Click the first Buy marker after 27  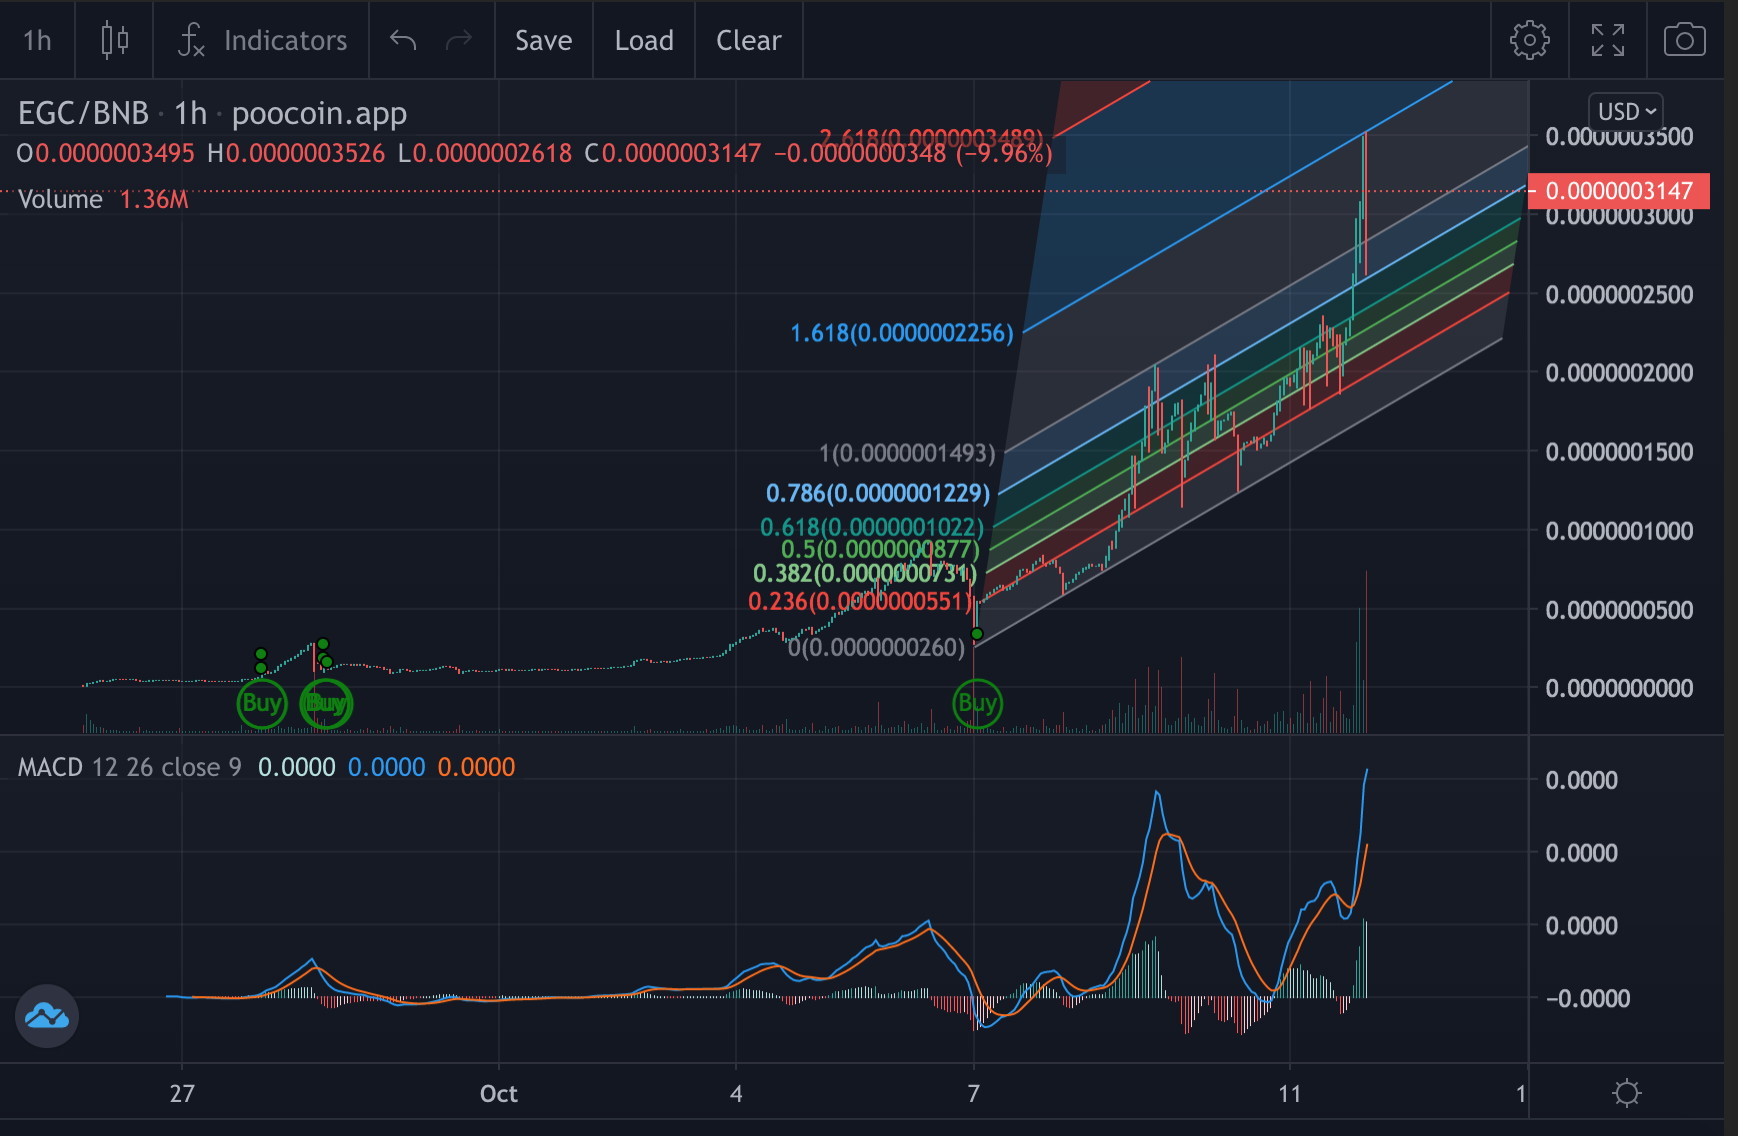[x=262, y=703]
